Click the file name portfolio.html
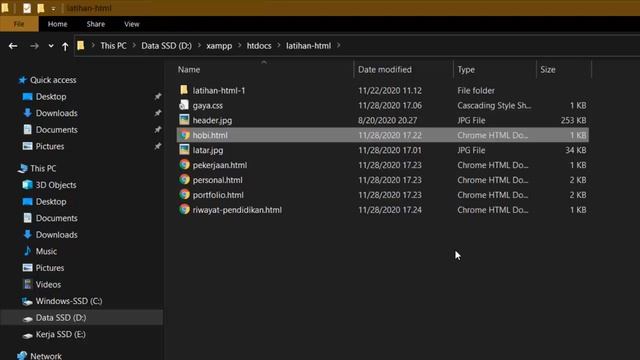 218,195
